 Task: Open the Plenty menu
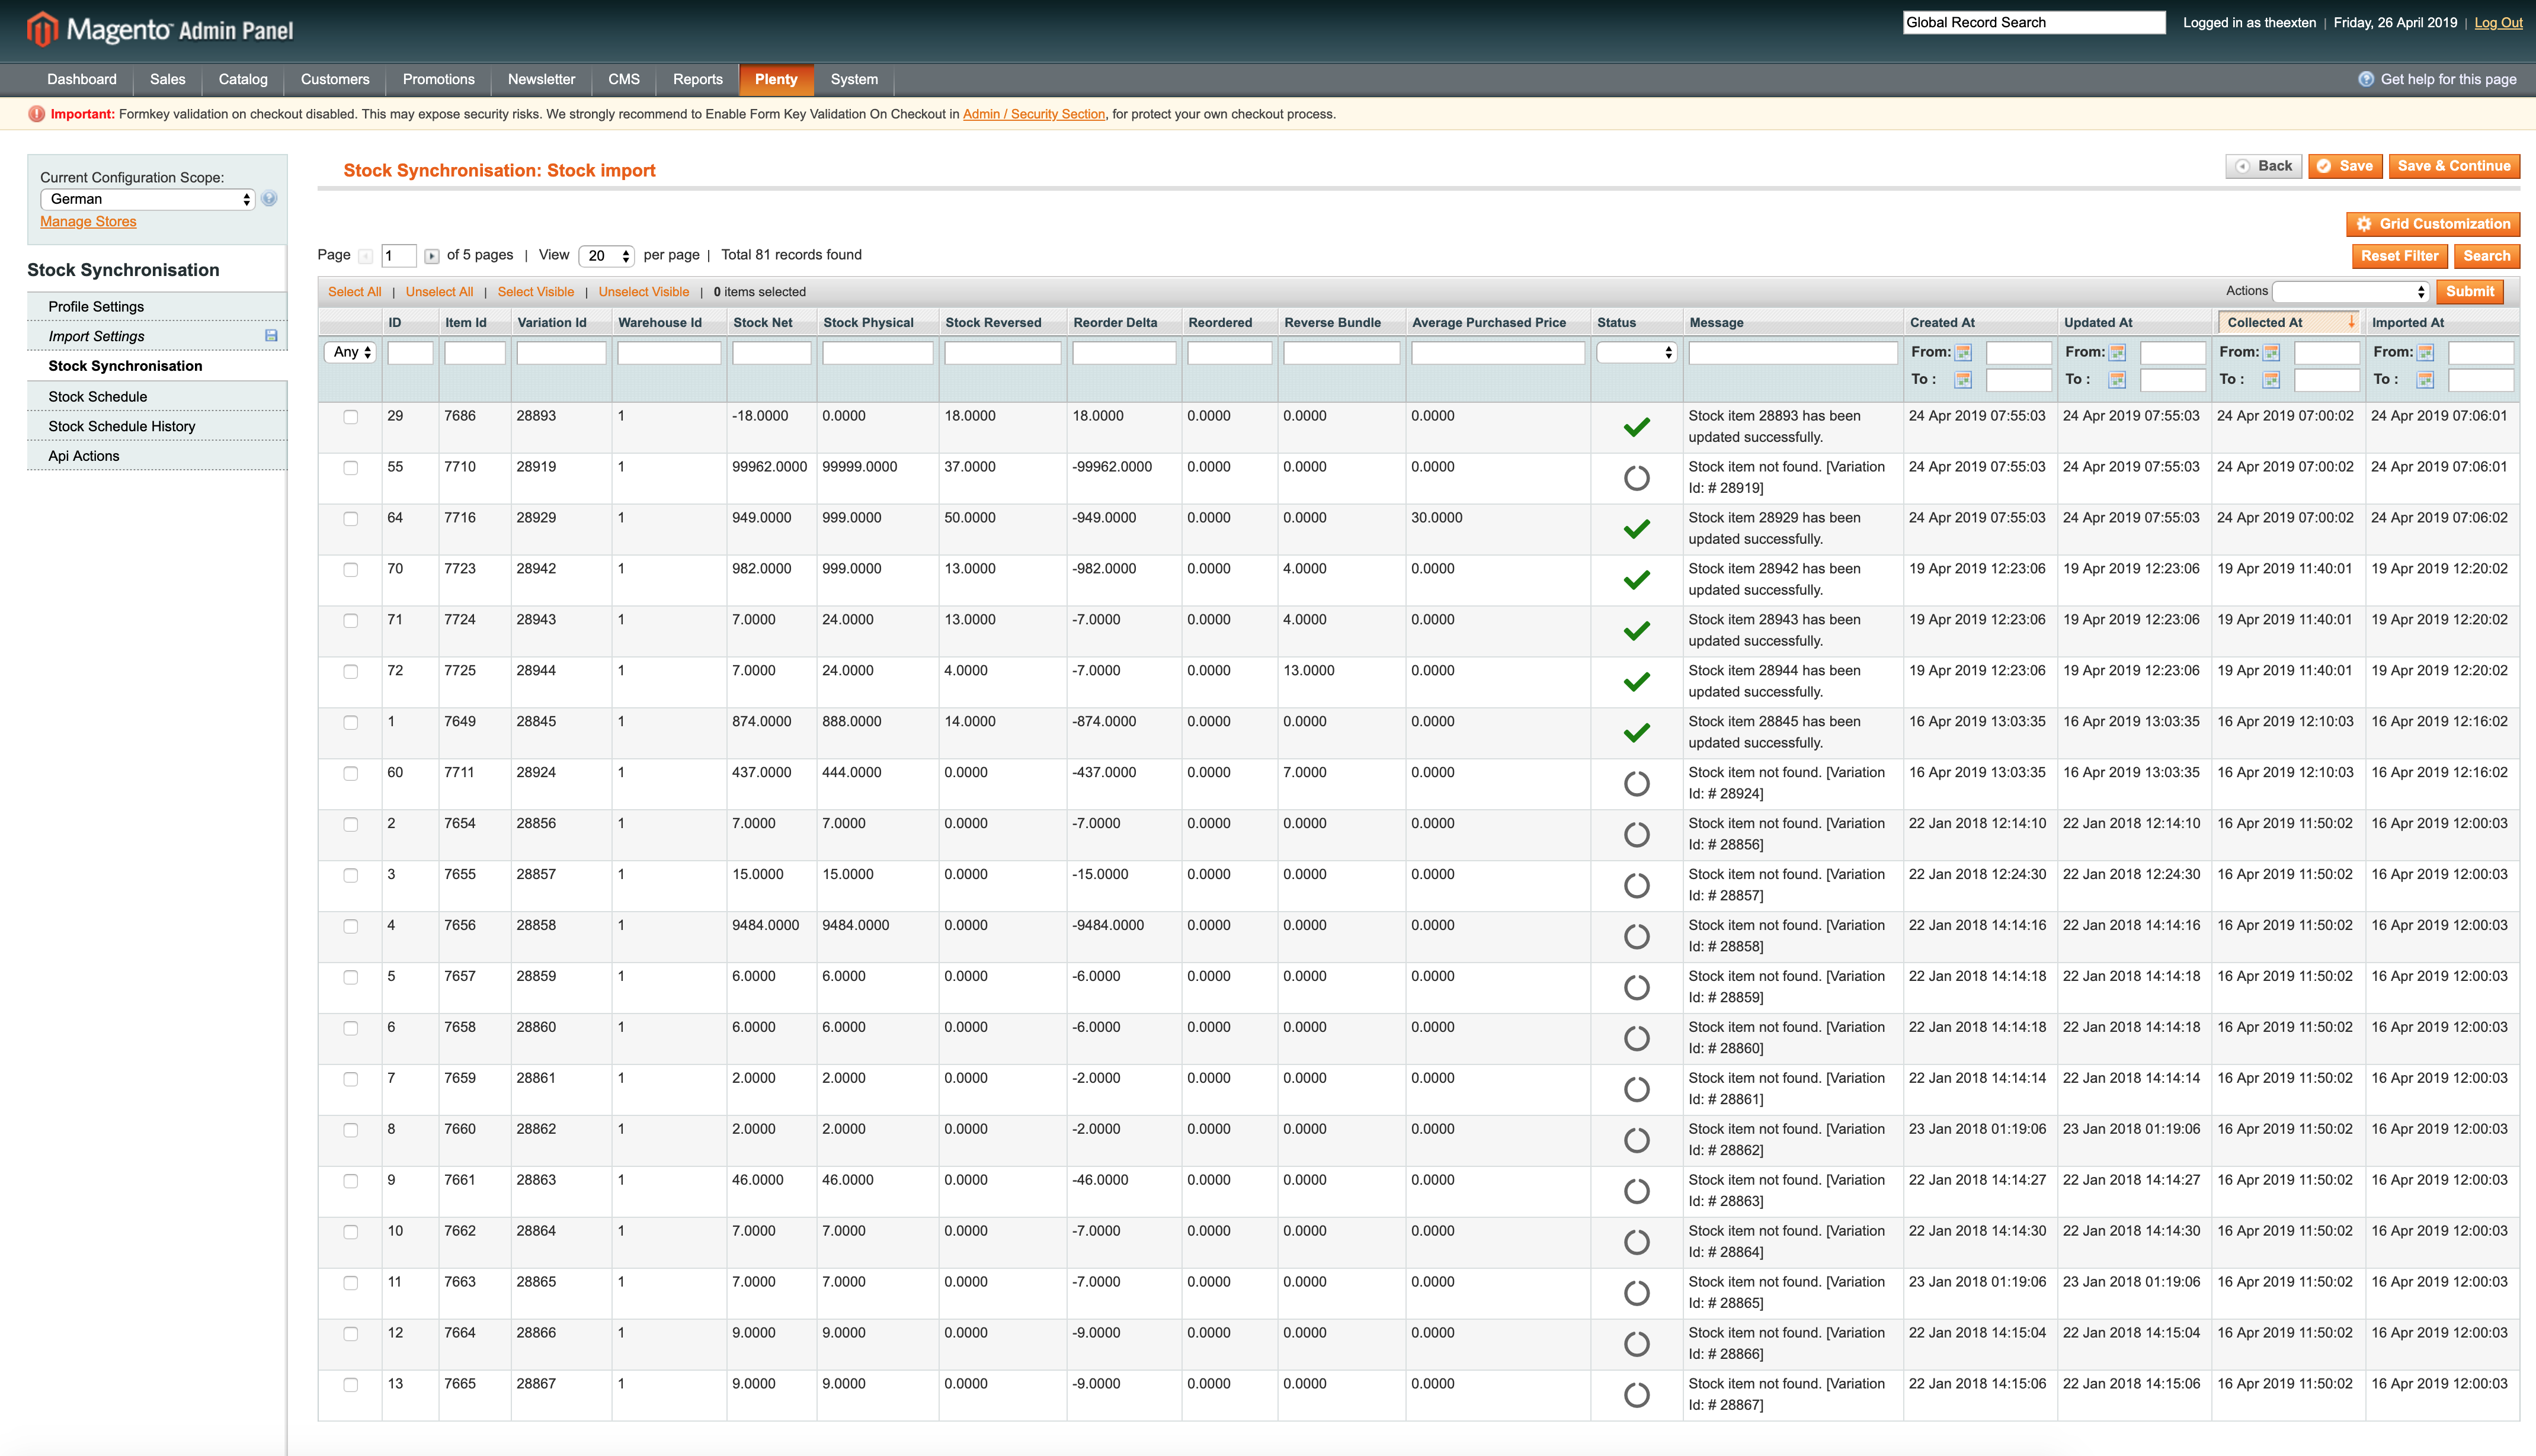pos(776,79)
